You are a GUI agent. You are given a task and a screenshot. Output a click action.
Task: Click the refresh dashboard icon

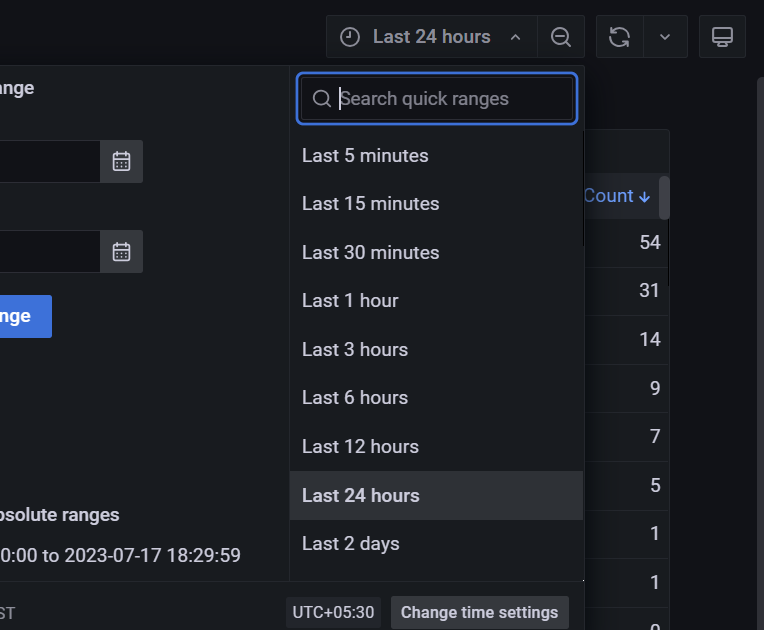click(x=620, y=37)
